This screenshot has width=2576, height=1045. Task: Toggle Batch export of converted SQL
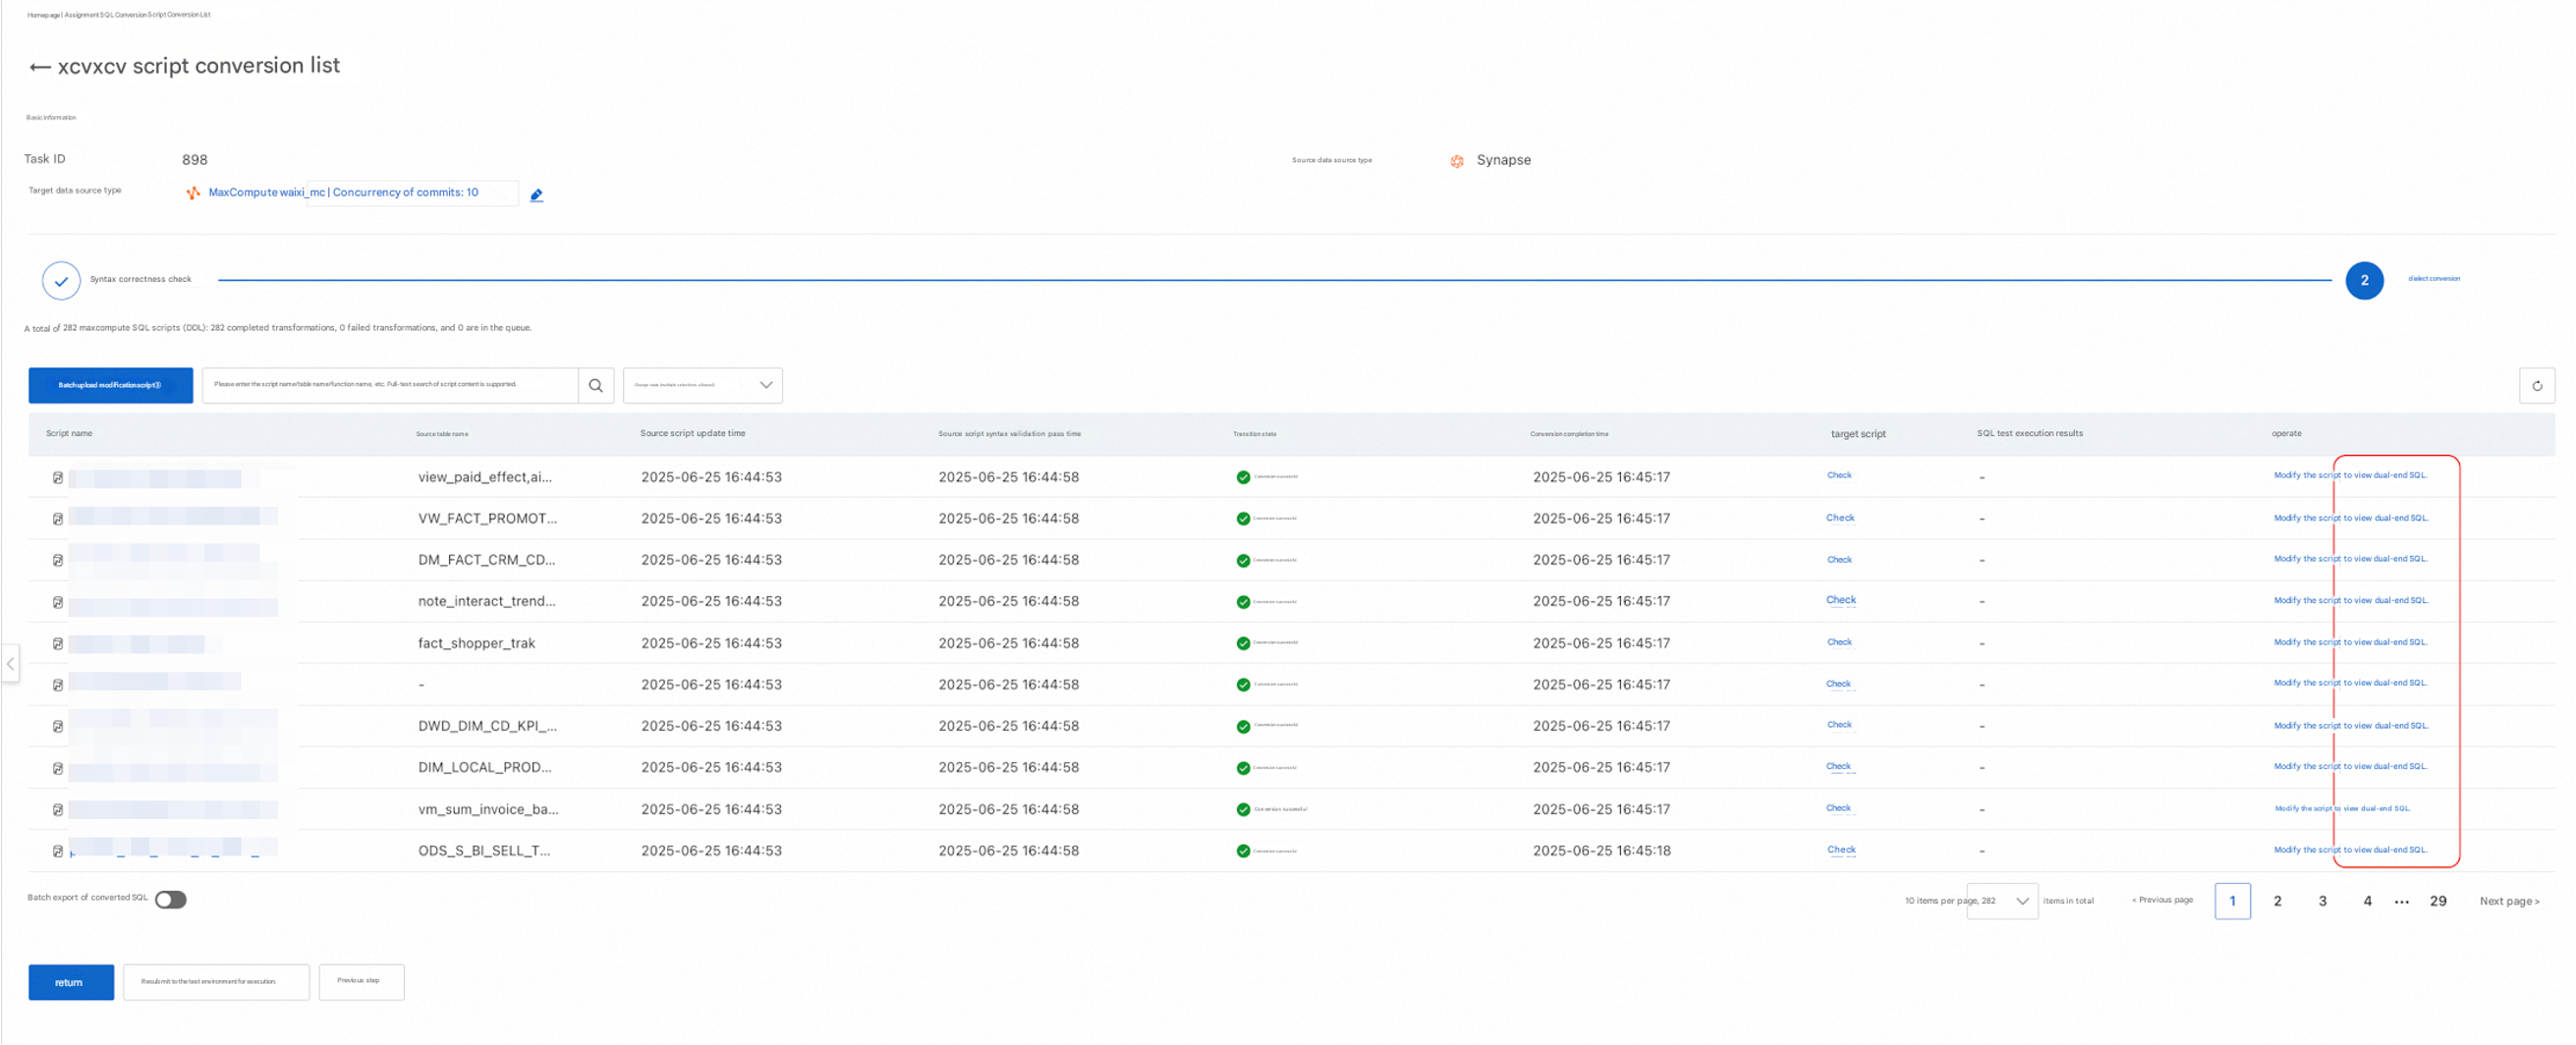pyautogui.click(x=171, y=900)
